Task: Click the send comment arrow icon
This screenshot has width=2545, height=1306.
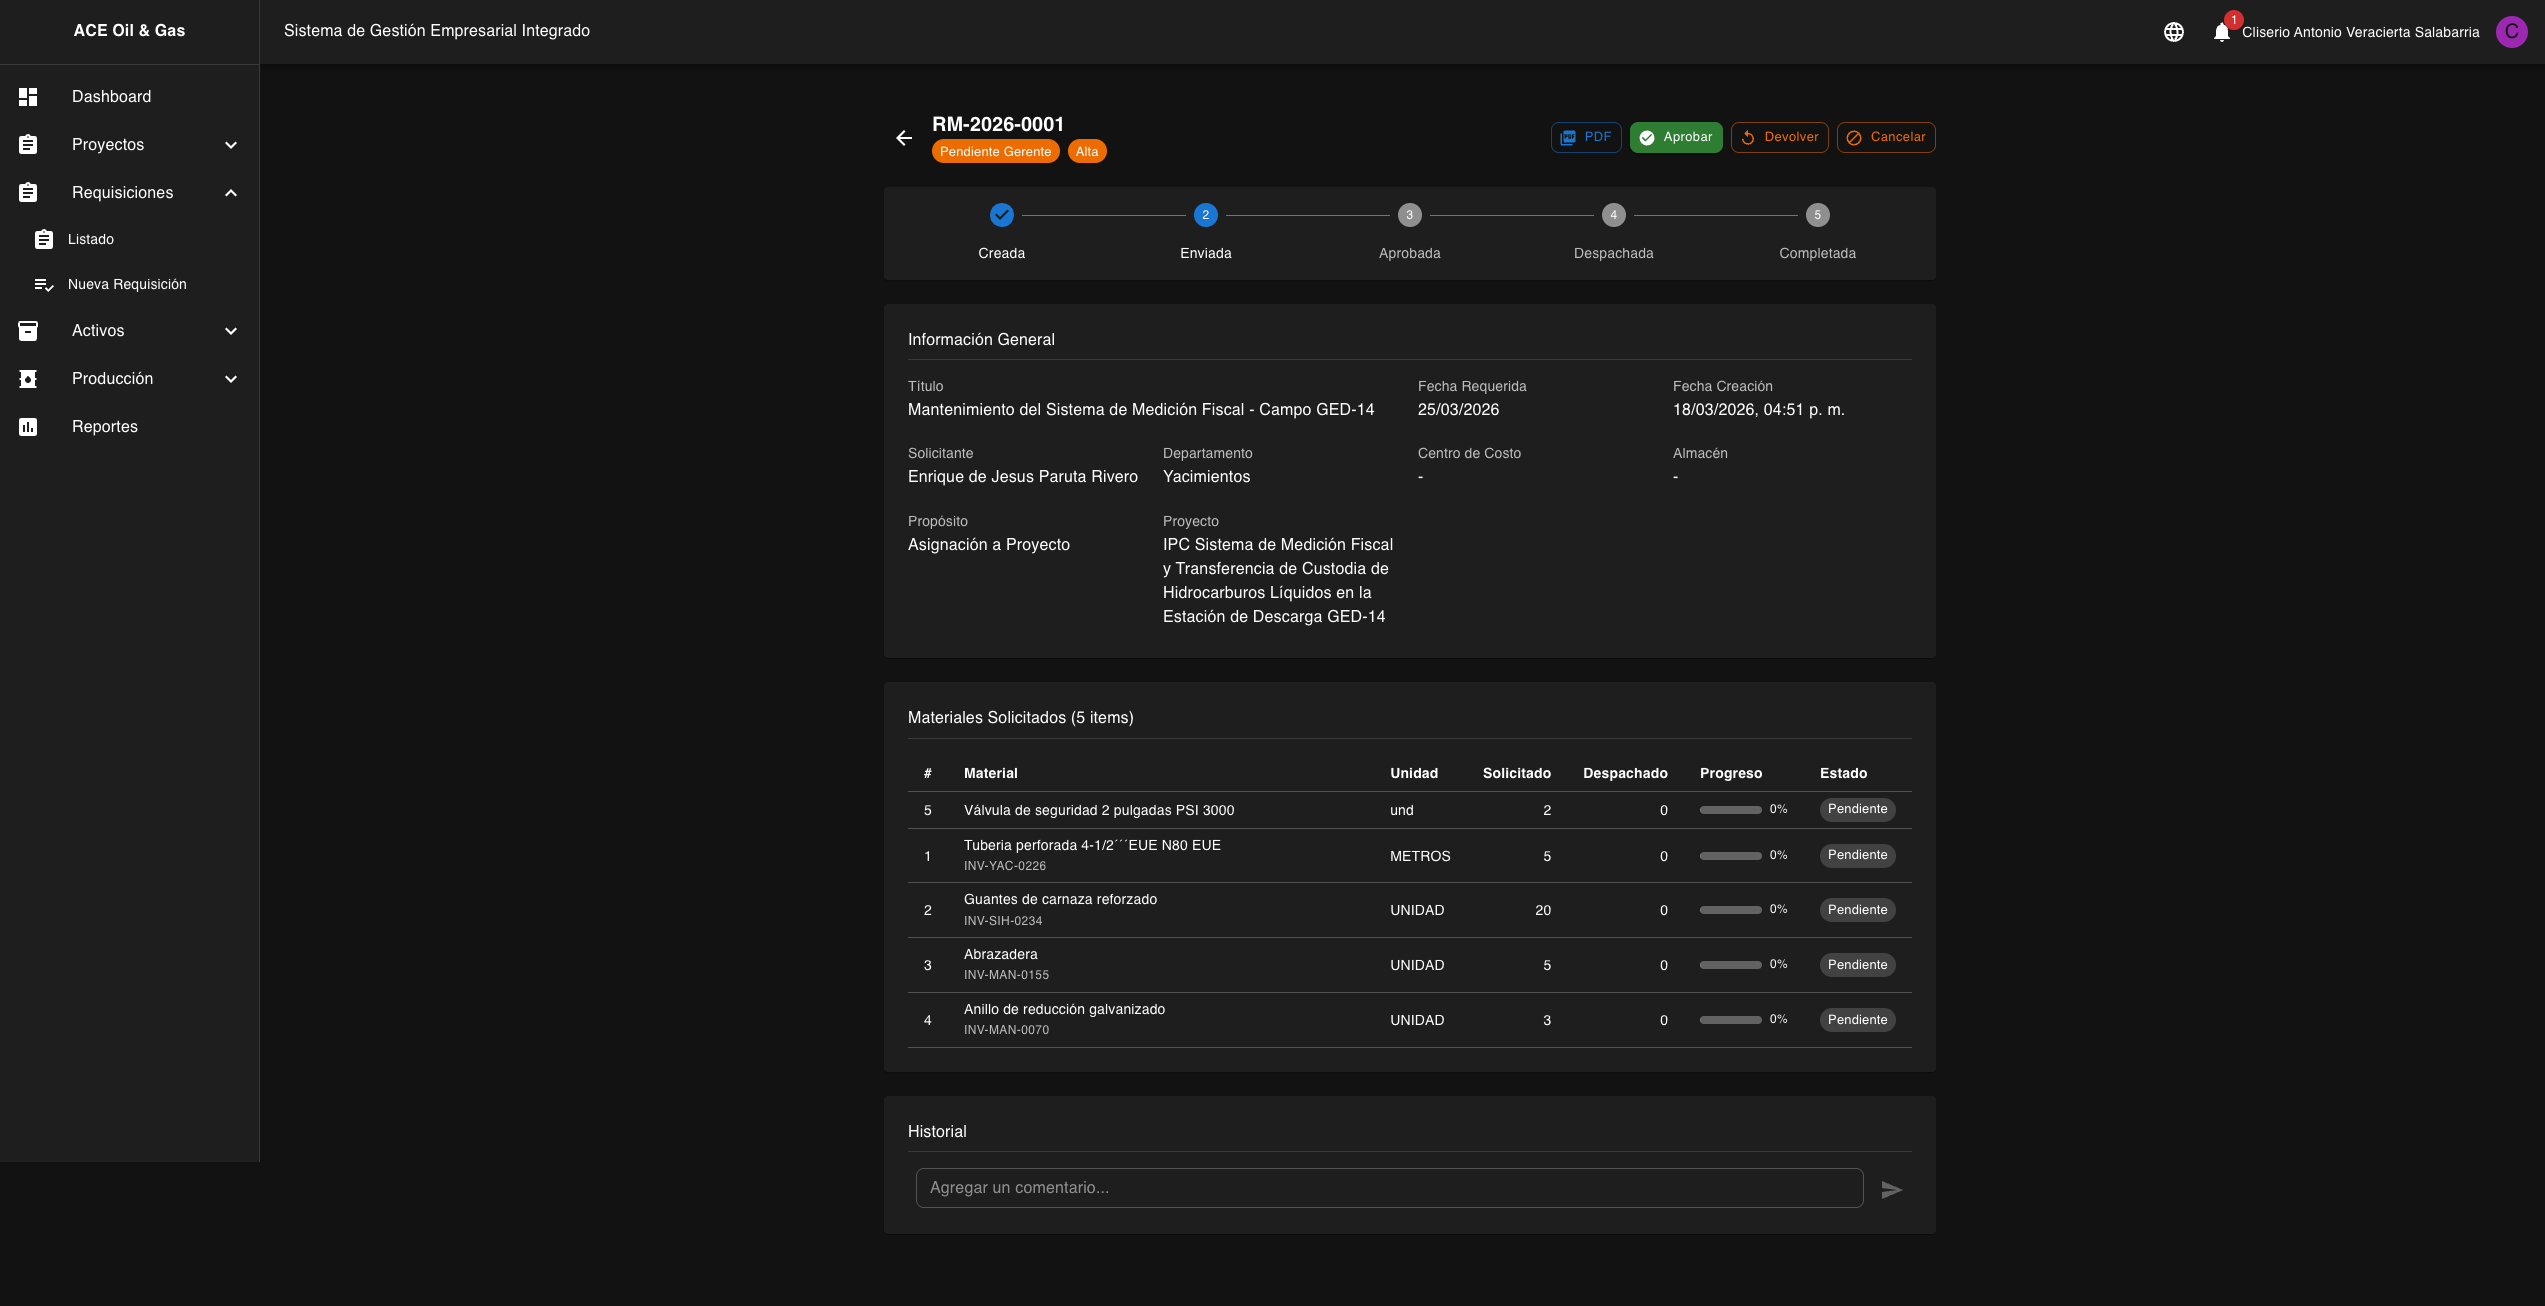Action: 1891,1189
